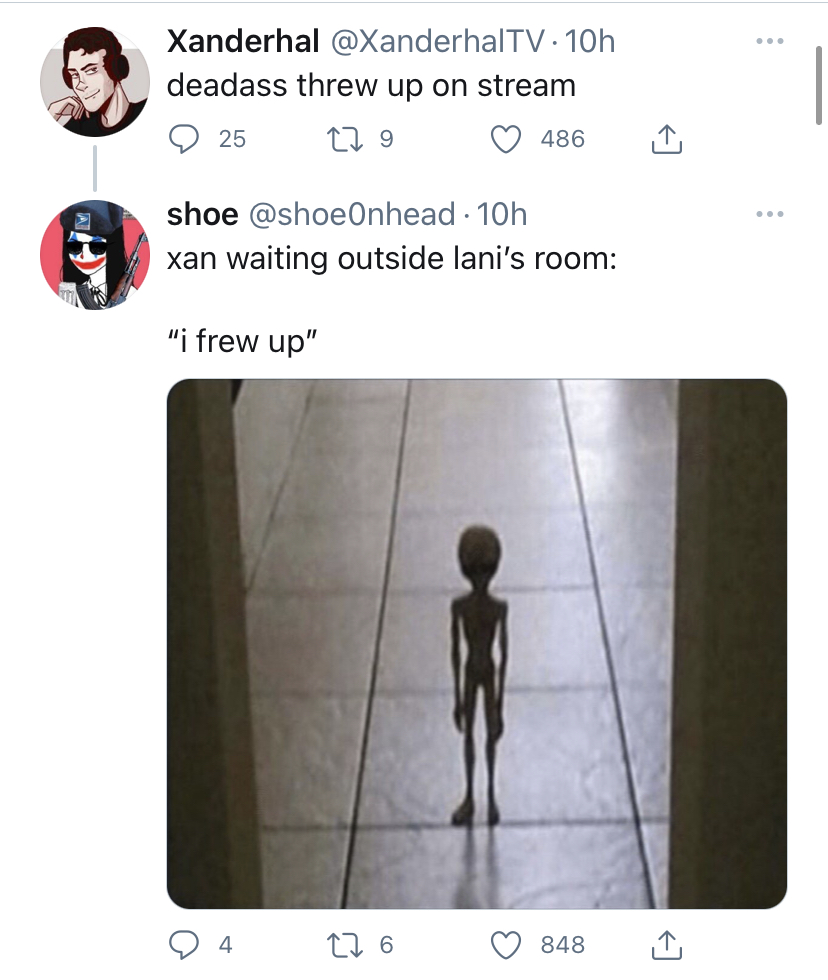Open Xanderhal's profile picture

[95, 82]
